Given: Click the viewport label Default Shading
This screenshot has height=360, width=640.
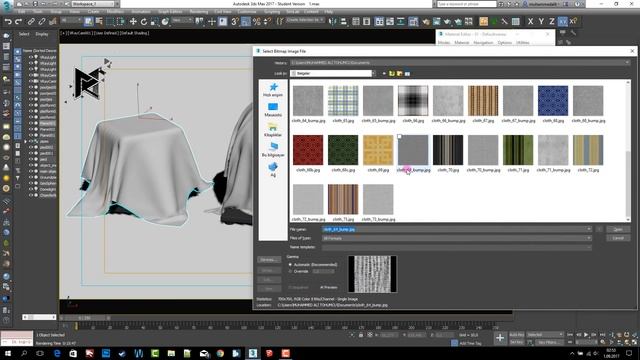Looking at the screenshot, I should 134,33.
